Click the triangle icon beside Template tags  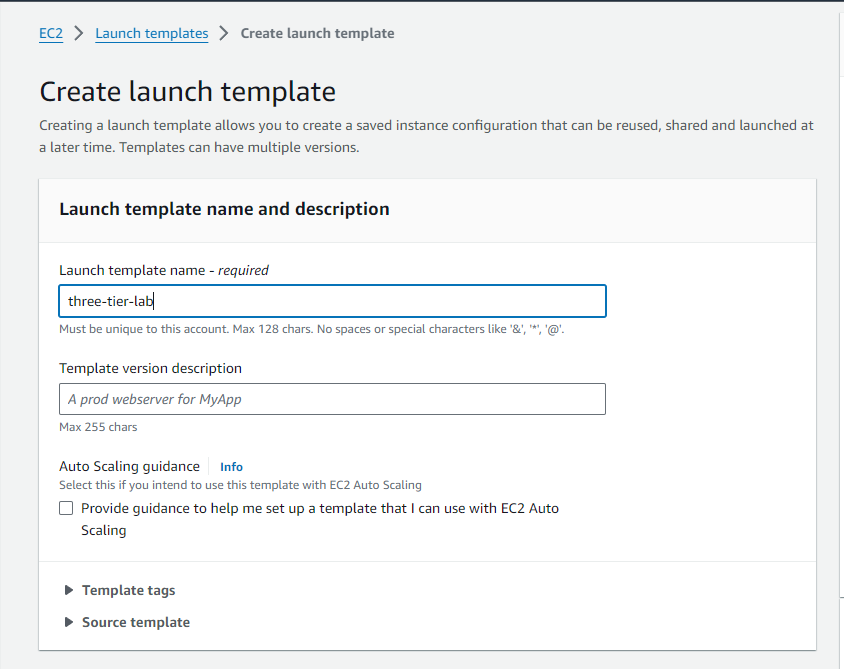pyautogui.click(x=69, y=590)
